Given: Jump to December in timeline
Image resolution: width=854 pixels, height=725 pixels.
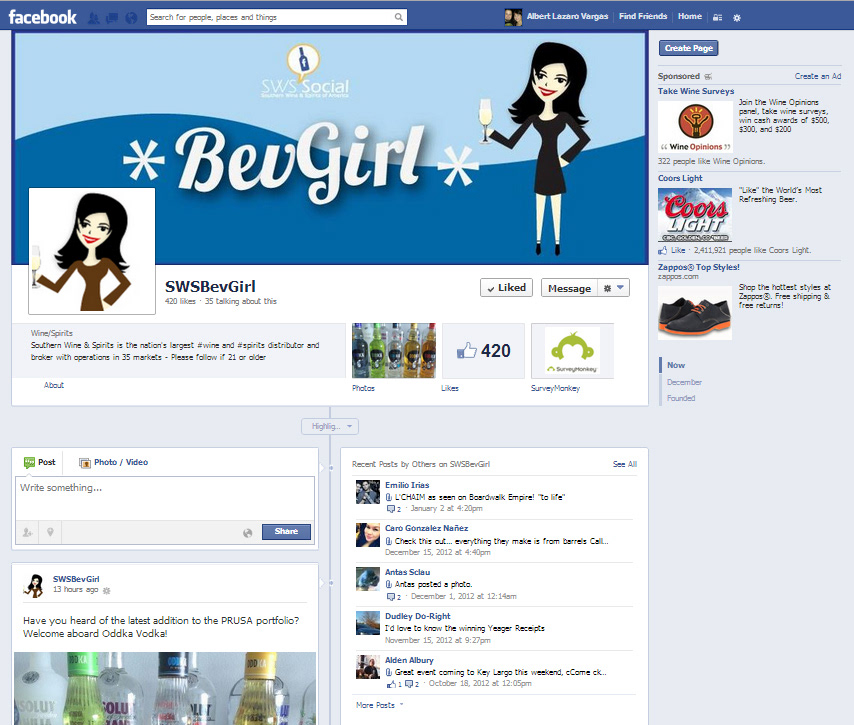Looking at the screenshot, I should (684, 382).
